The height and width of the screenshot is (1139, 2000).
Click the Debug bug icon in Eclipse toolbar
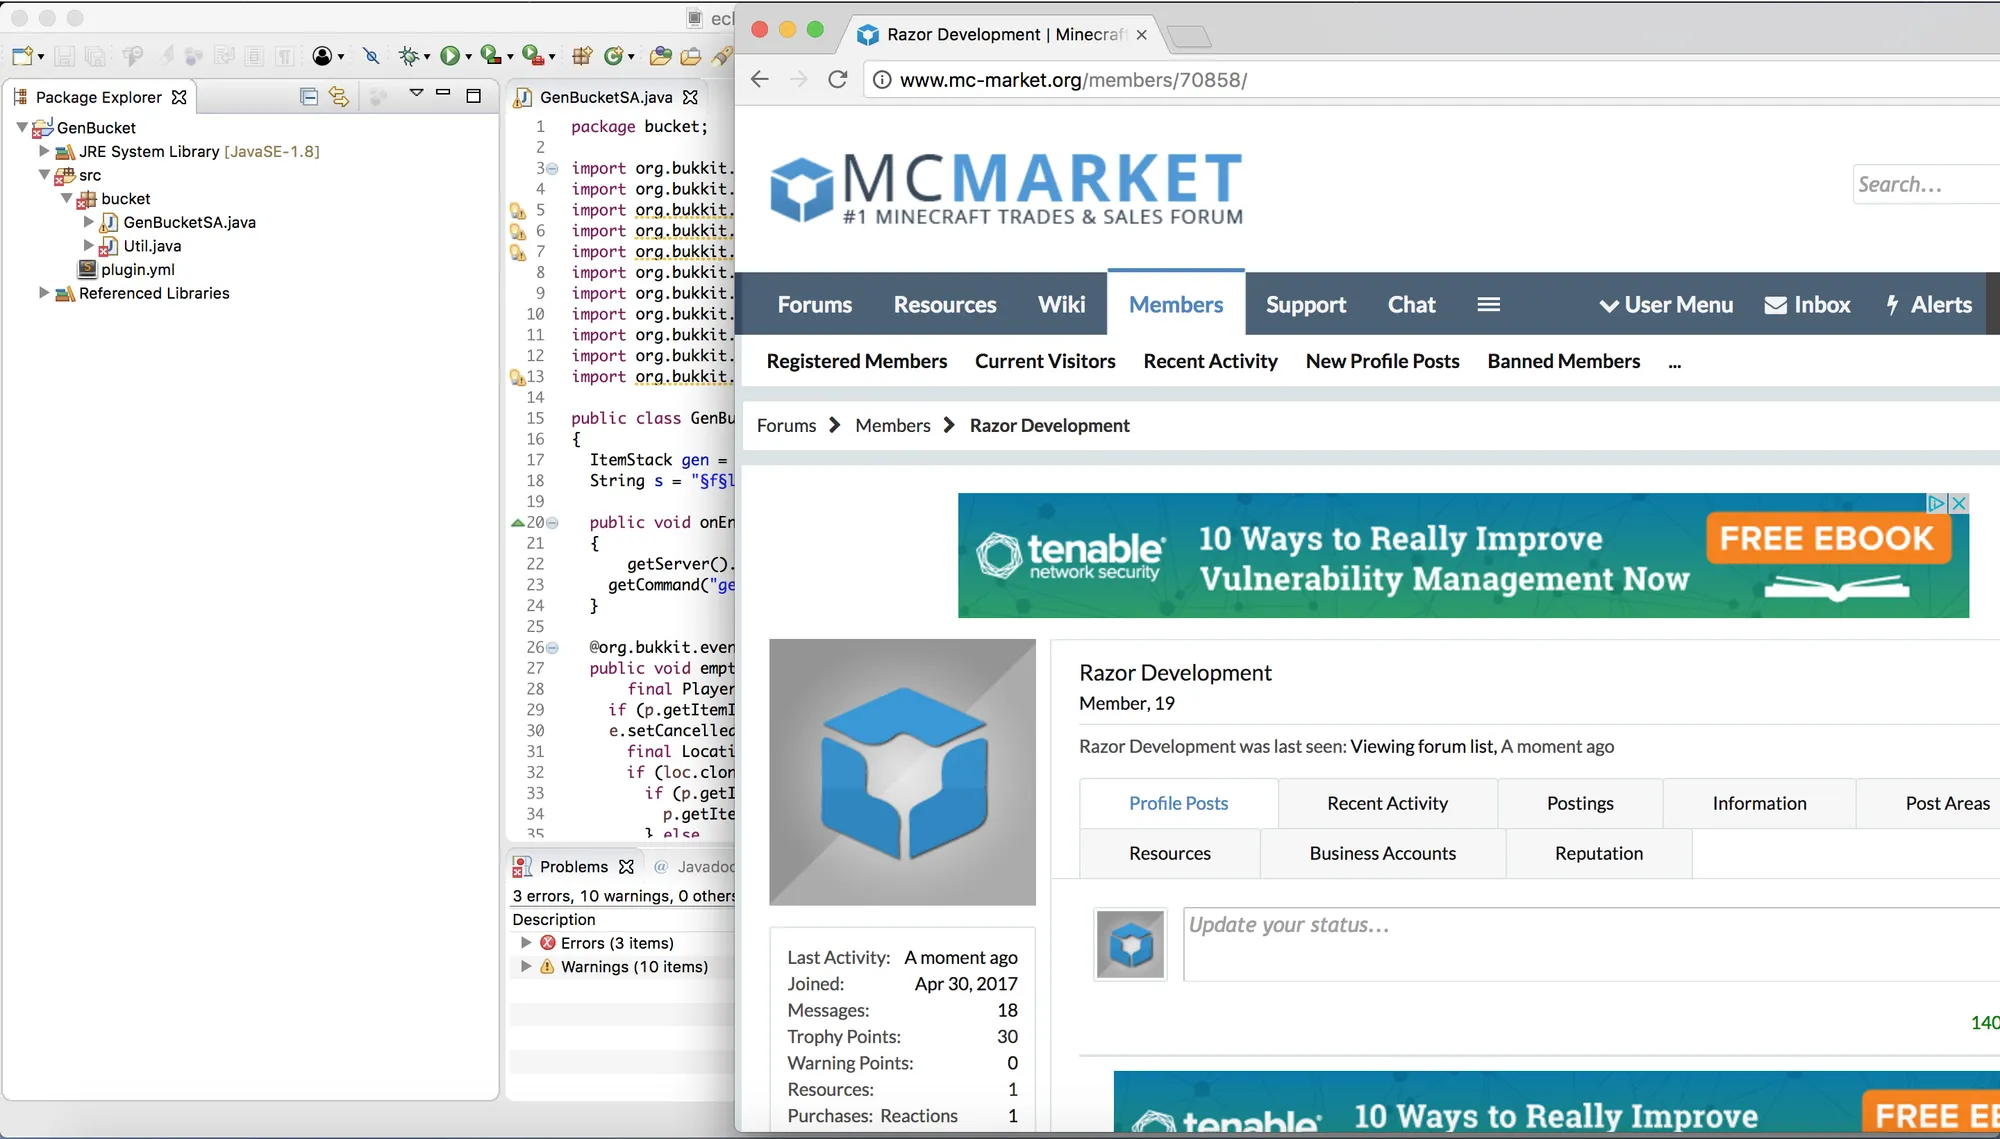pos(408,56)
